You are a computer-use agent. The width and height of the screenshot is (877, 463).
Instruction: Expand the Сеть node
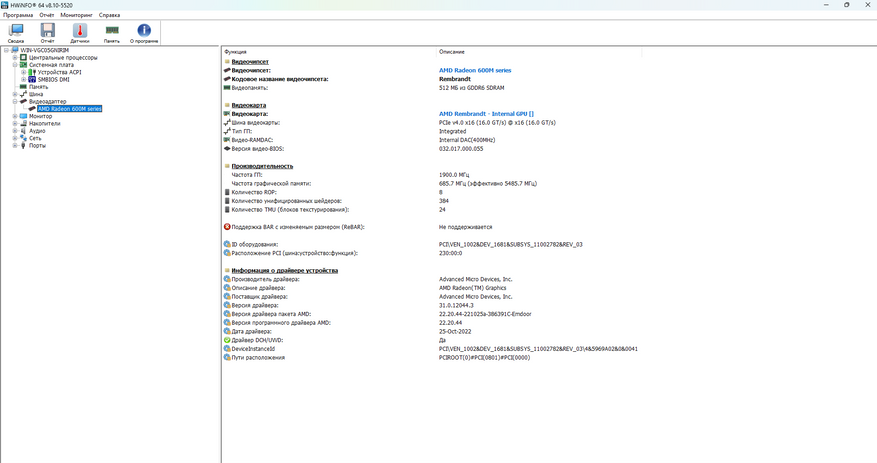click(x=15, y=138)
